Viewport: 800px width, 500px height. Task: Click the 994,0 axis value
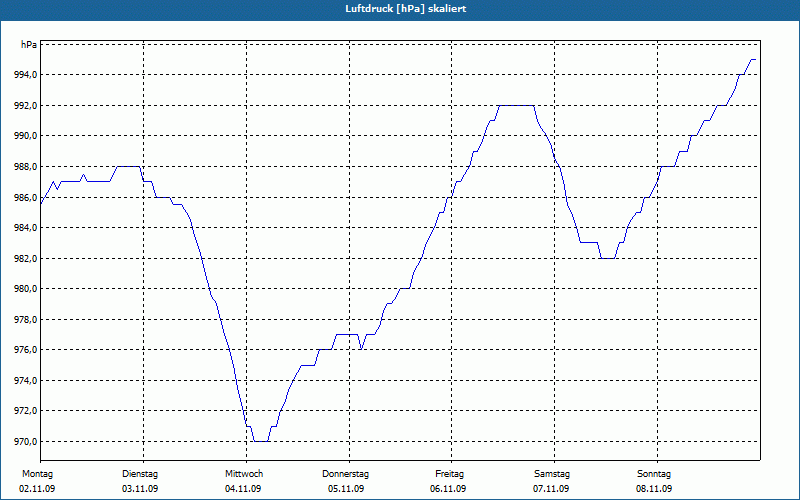point(26,75)
